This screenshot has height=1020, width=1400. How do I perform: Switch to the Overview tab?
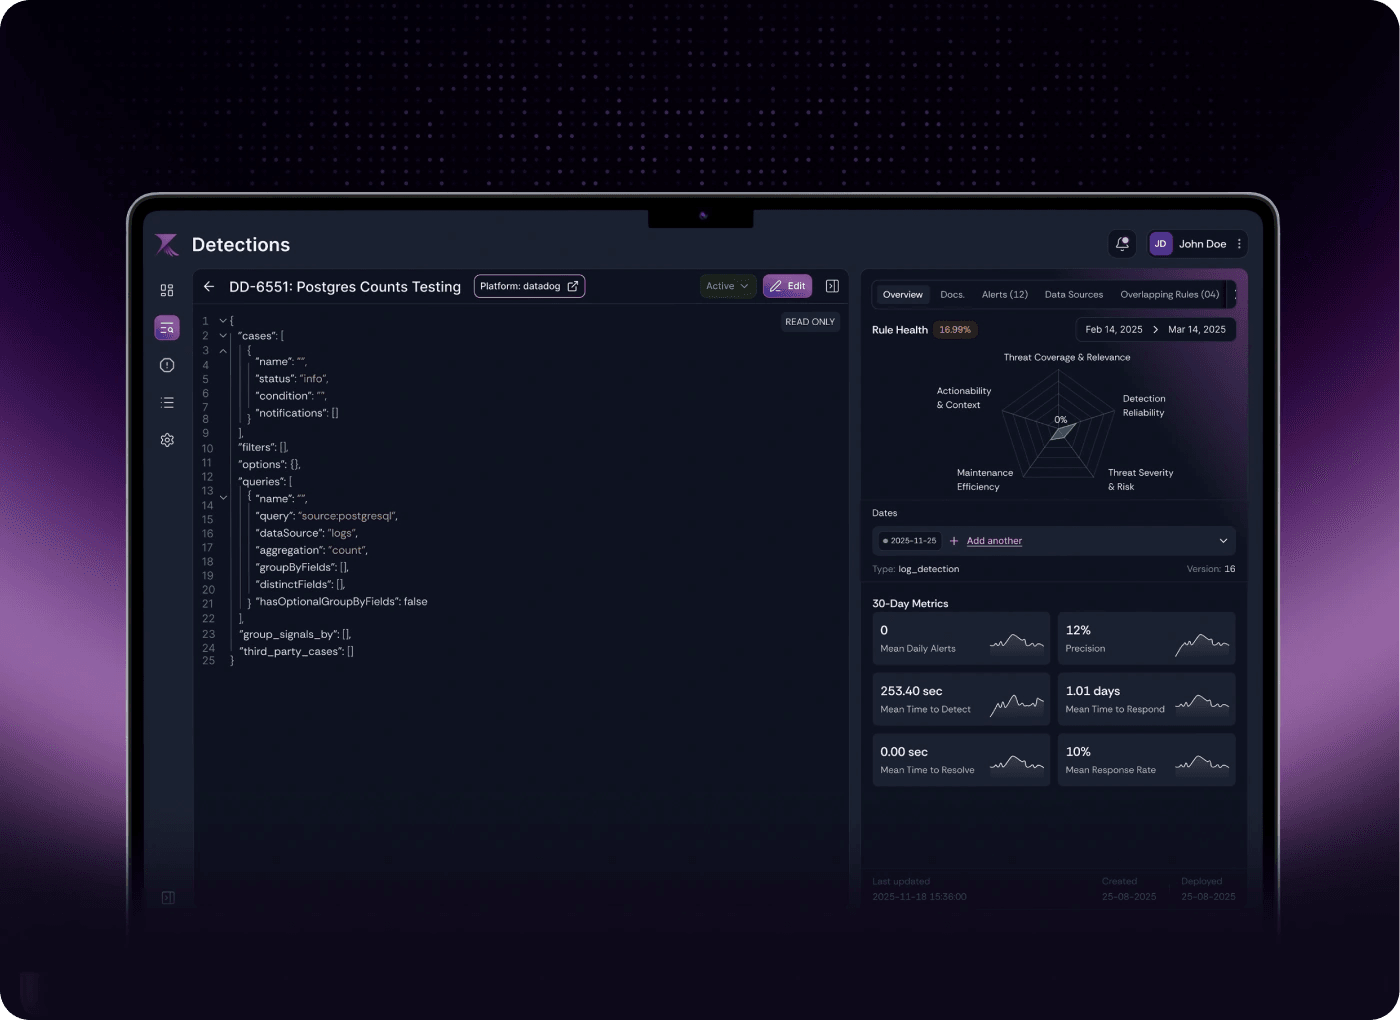click(x=902, y=295)
